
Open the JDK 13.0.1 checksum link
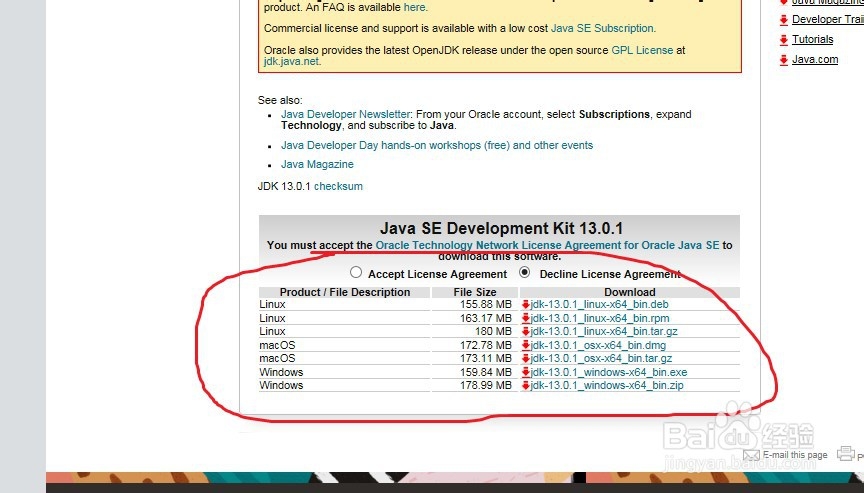(x=338, y=186)
